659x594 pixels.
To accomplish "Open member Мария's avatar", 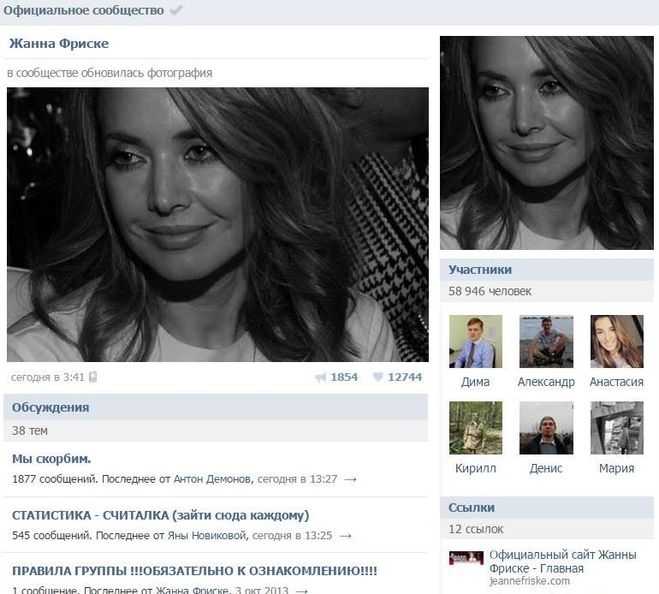I will pyautogui.click(x=617, y=428).
